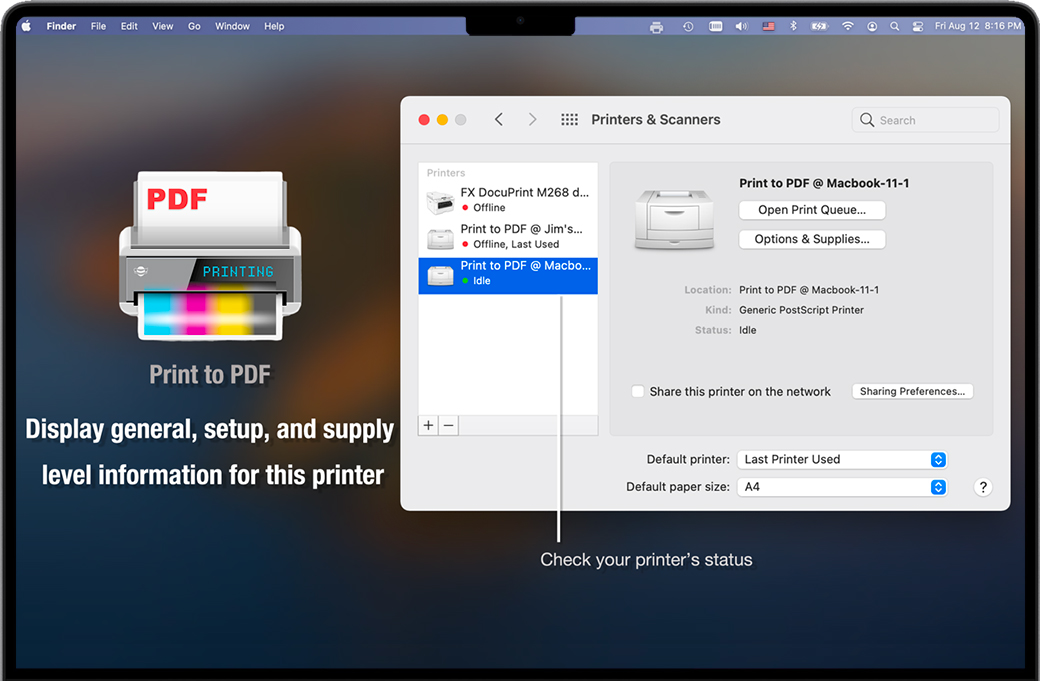Screen dimensions: 1040x681
Task: Enable Share this printer on the network
Action: (637, 392)
